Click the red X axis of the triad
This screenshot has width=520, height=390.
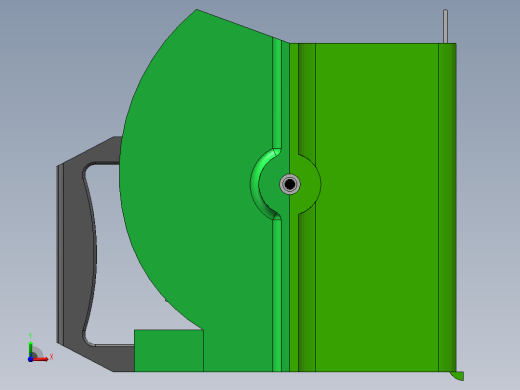tap(41, 359)
